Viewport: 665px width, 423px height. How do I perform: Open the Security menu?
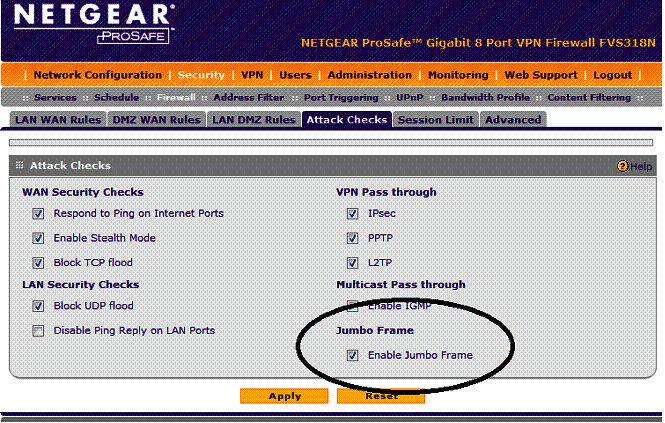[x=201, y=75]
